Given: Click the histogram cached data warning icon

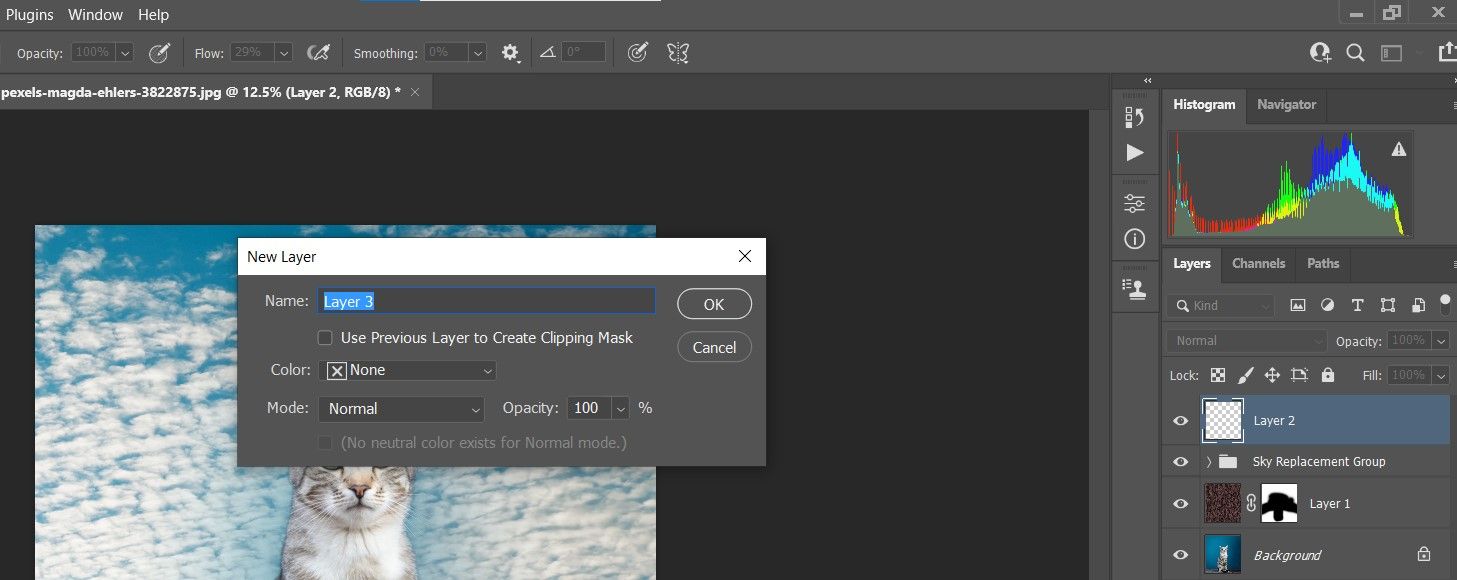Looking at the screenshot, I should 1398,149.
